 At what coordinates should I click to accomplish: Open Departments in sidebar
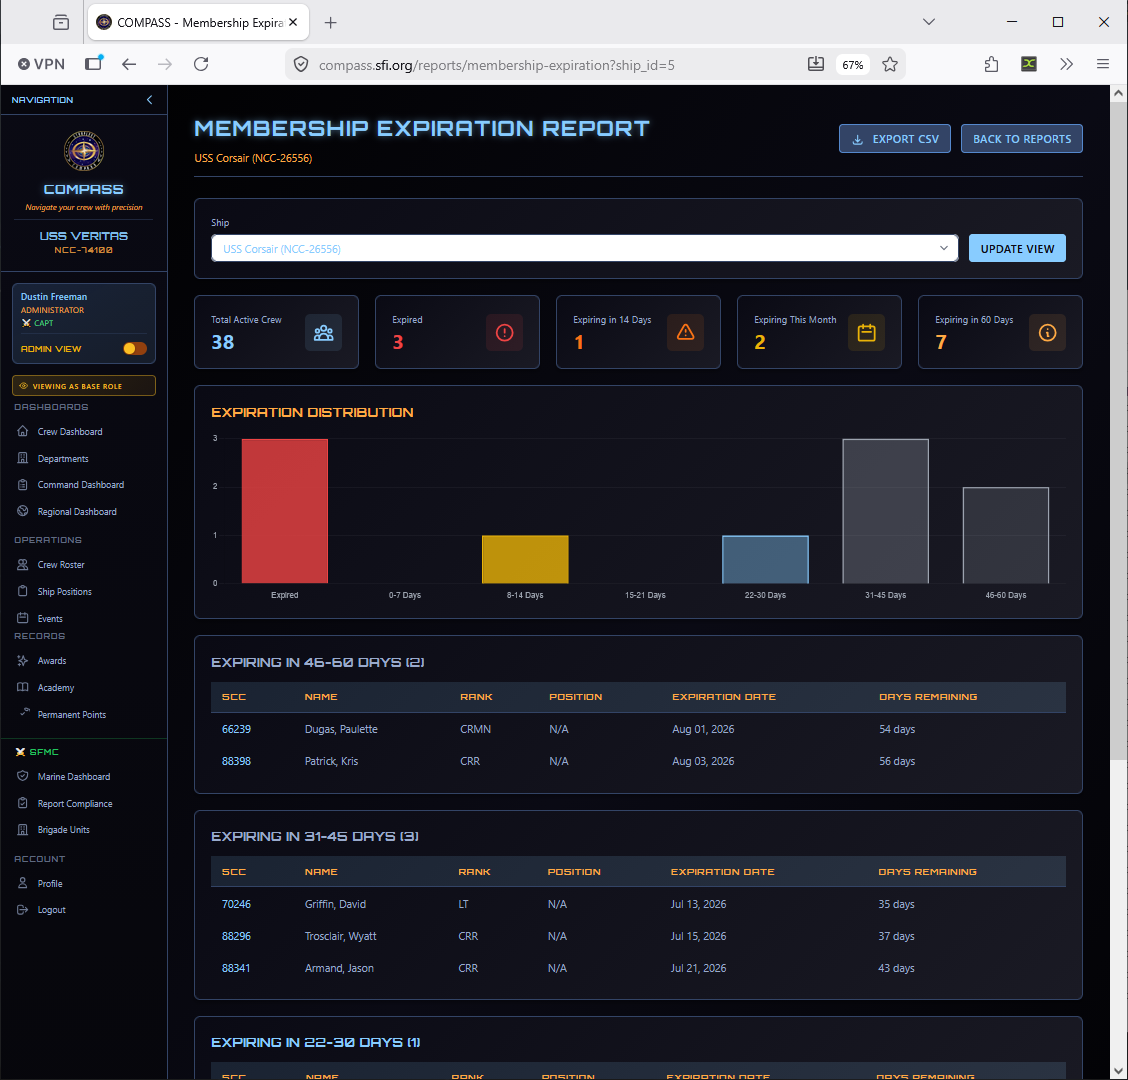tap(63, 458)
